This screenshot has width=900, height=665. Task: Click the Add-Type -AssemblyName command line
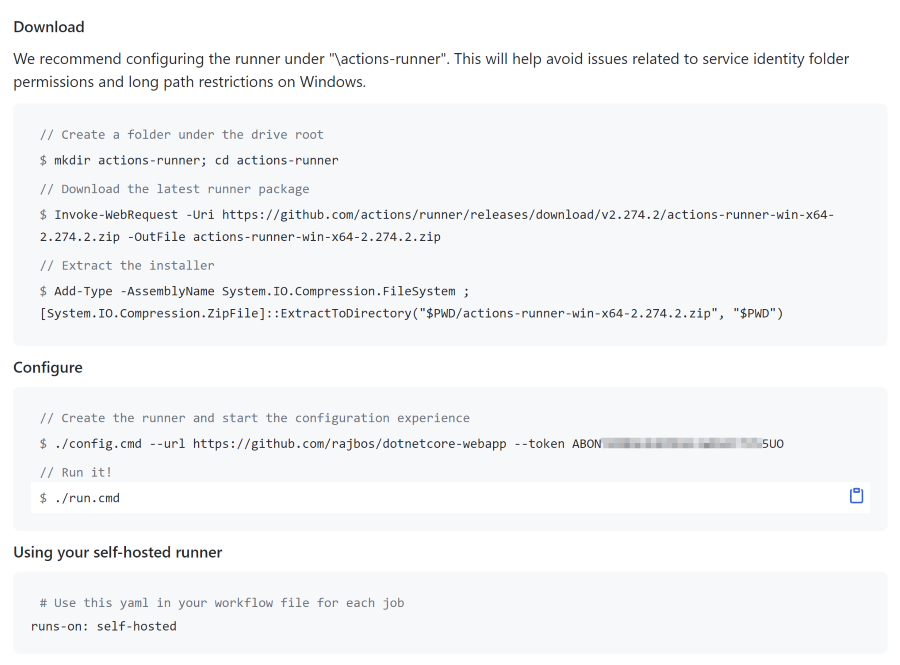[x=254, y=291]
